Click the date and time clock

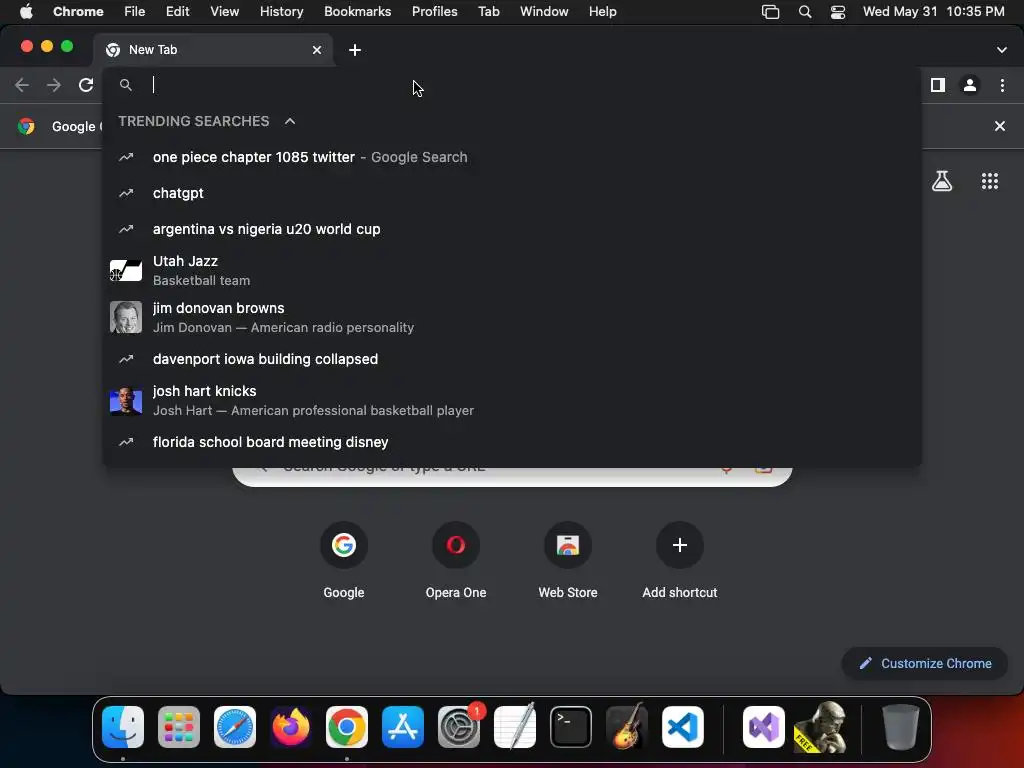tap(933, 12)
